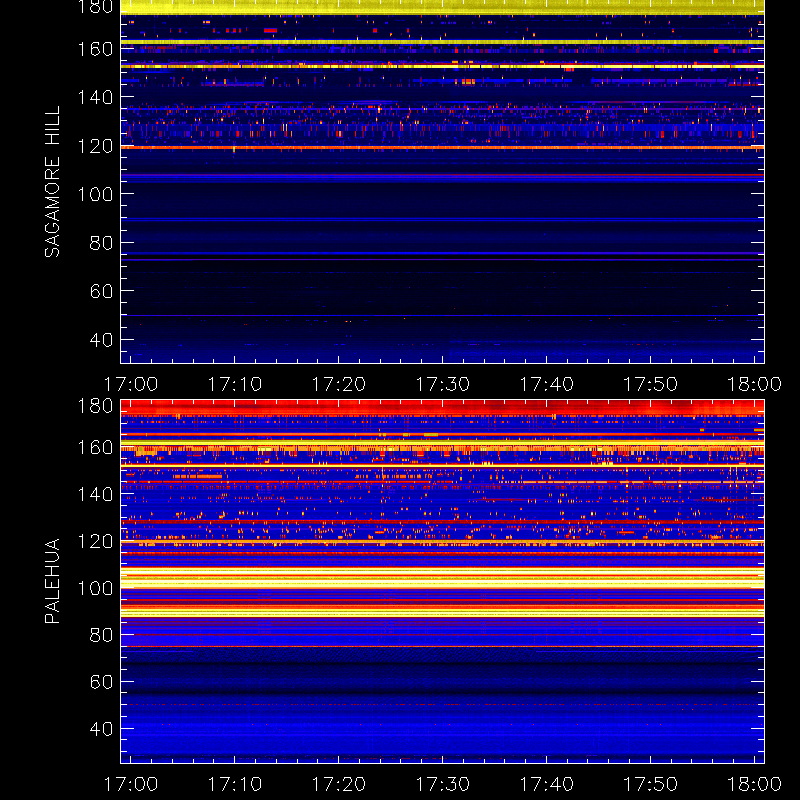Select the 60 tick label on Sagamore Hill axis

(x=101, y=291)
